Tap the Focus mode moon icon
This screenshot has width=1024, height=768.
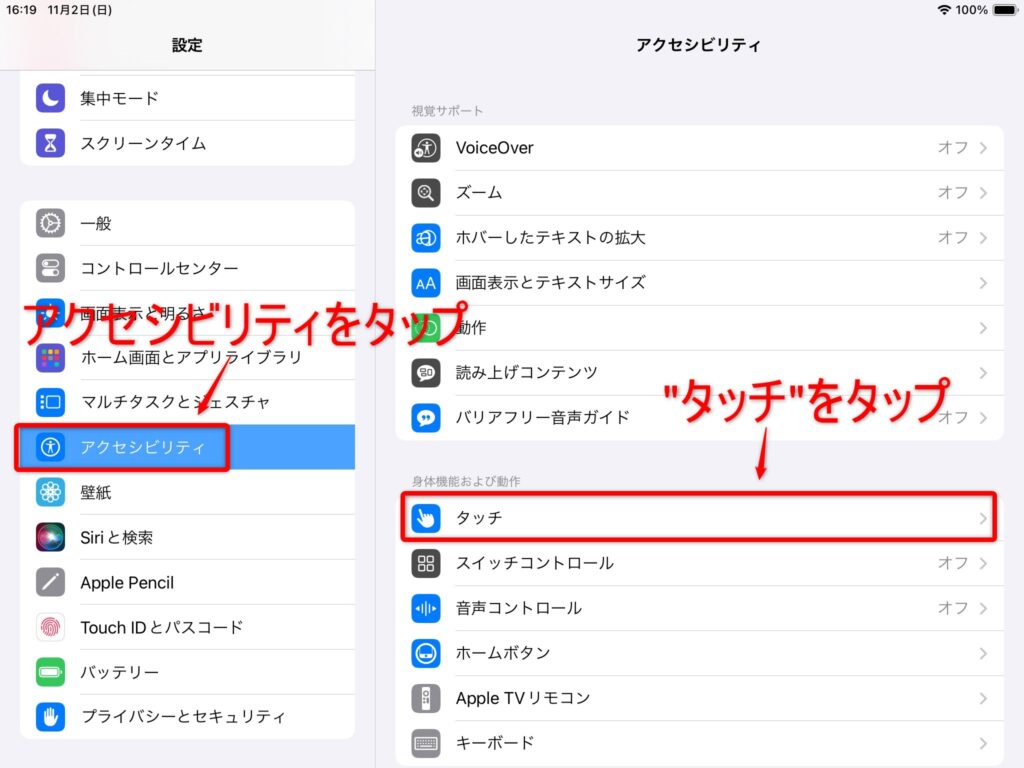coord(51,98)
